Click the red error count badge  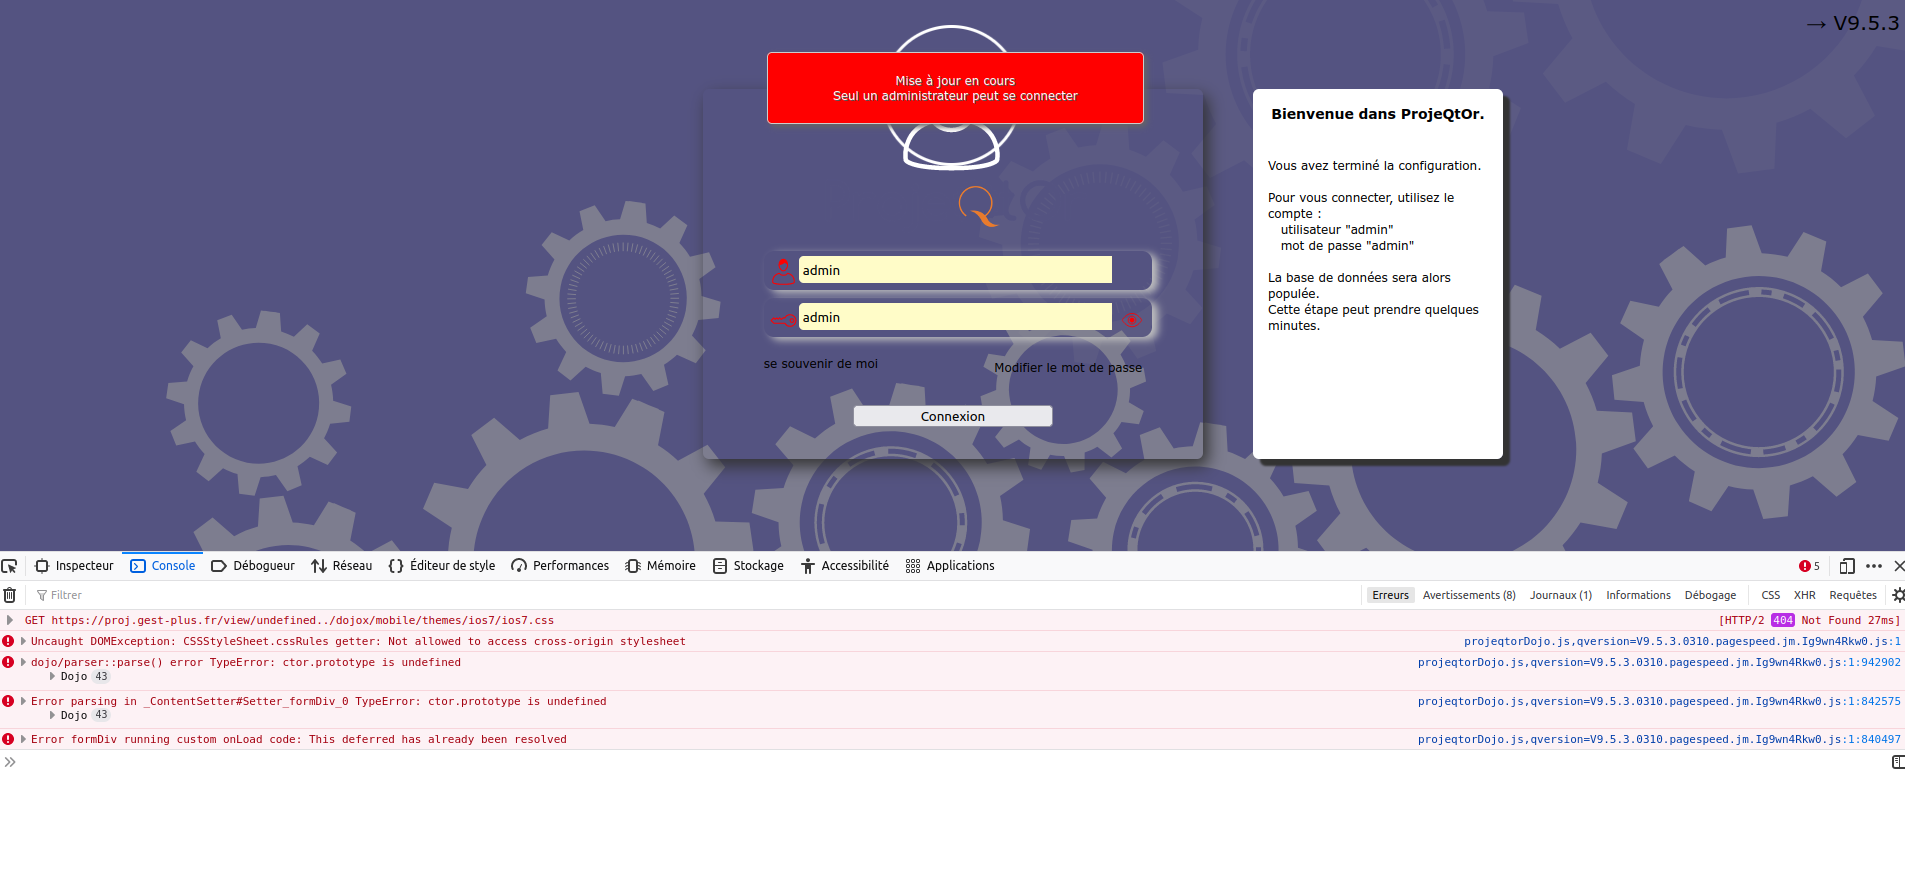point(1809,566)
